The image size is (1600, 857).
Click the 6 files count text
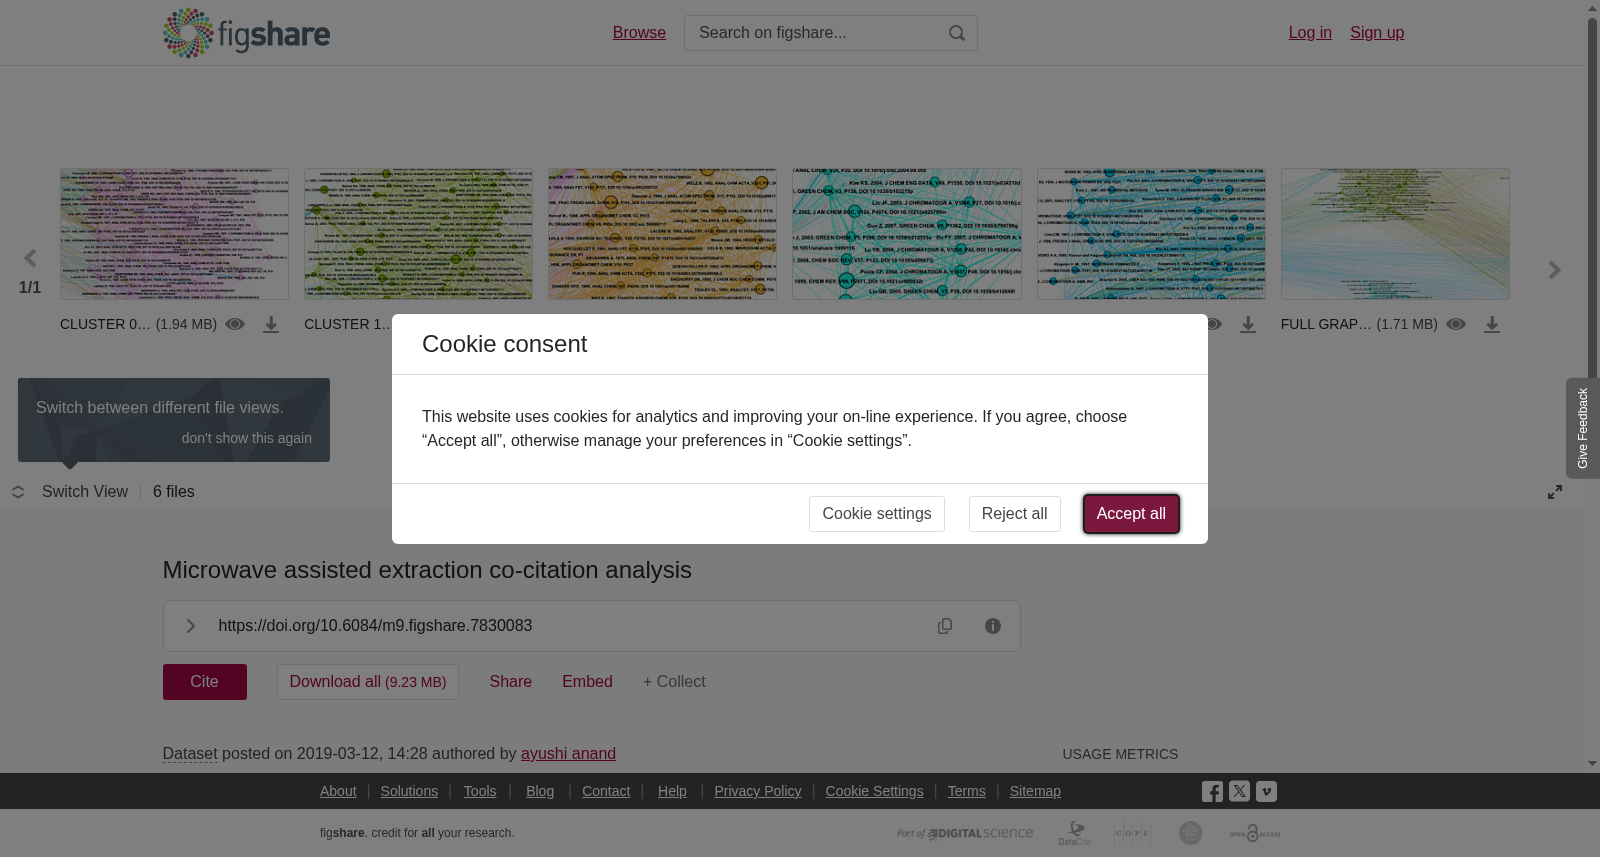[x=174, y=492]
